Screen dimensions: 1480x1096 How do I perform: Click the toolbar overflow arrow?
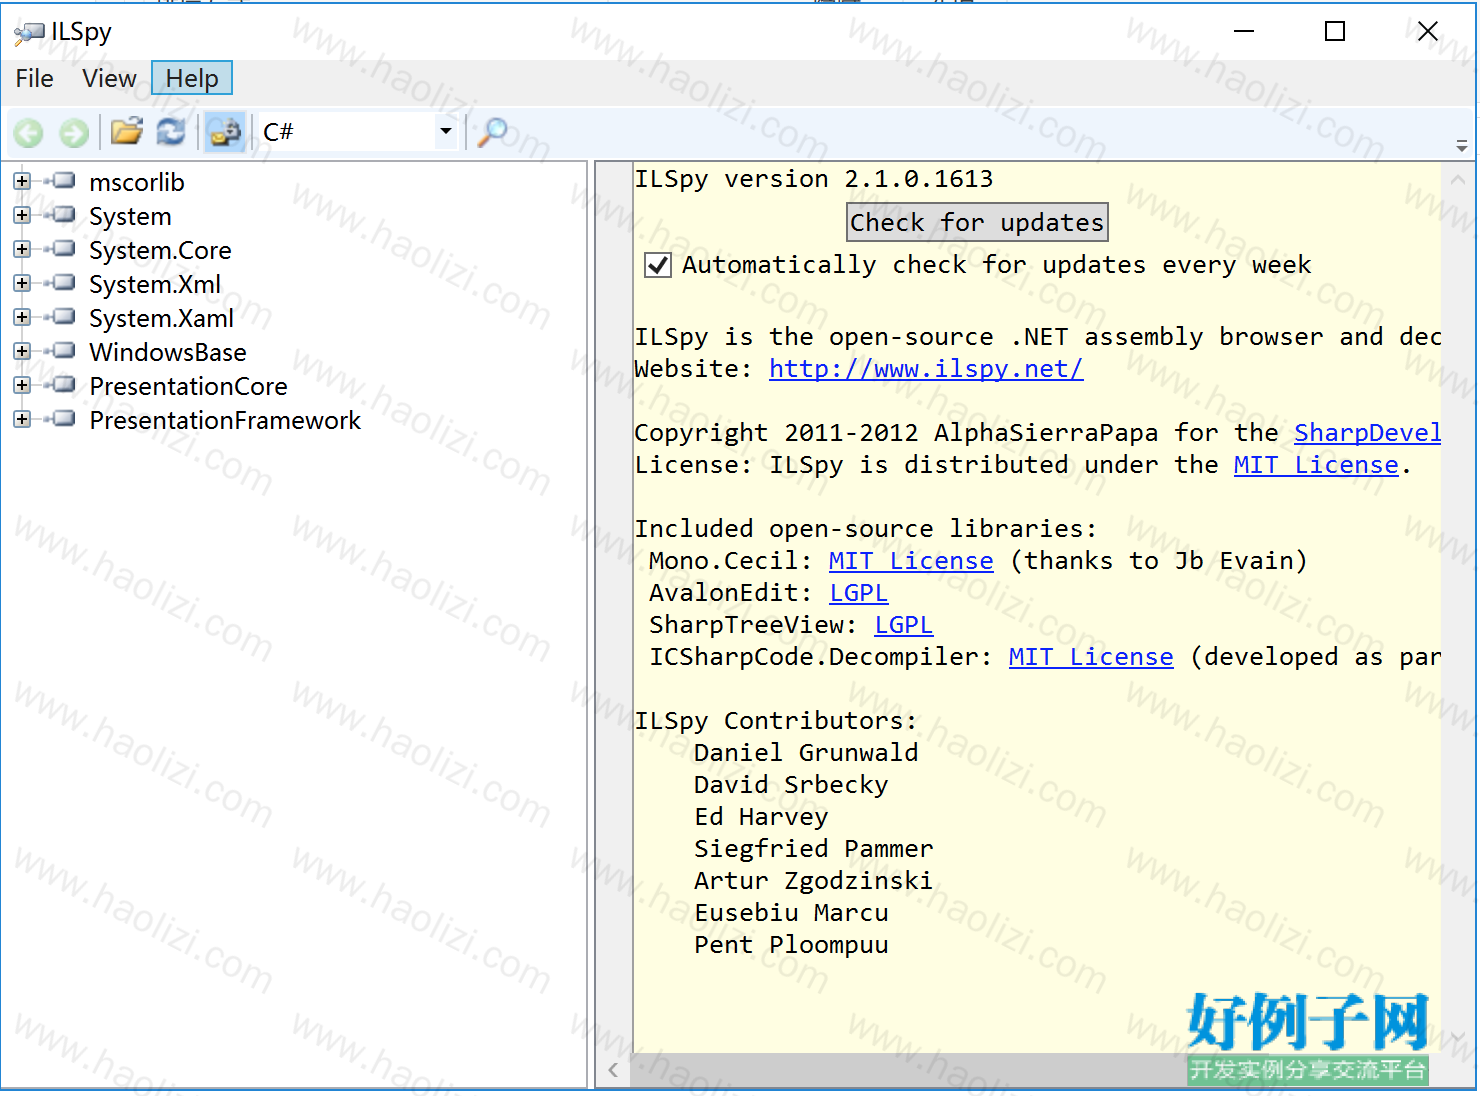[1462, 146]
